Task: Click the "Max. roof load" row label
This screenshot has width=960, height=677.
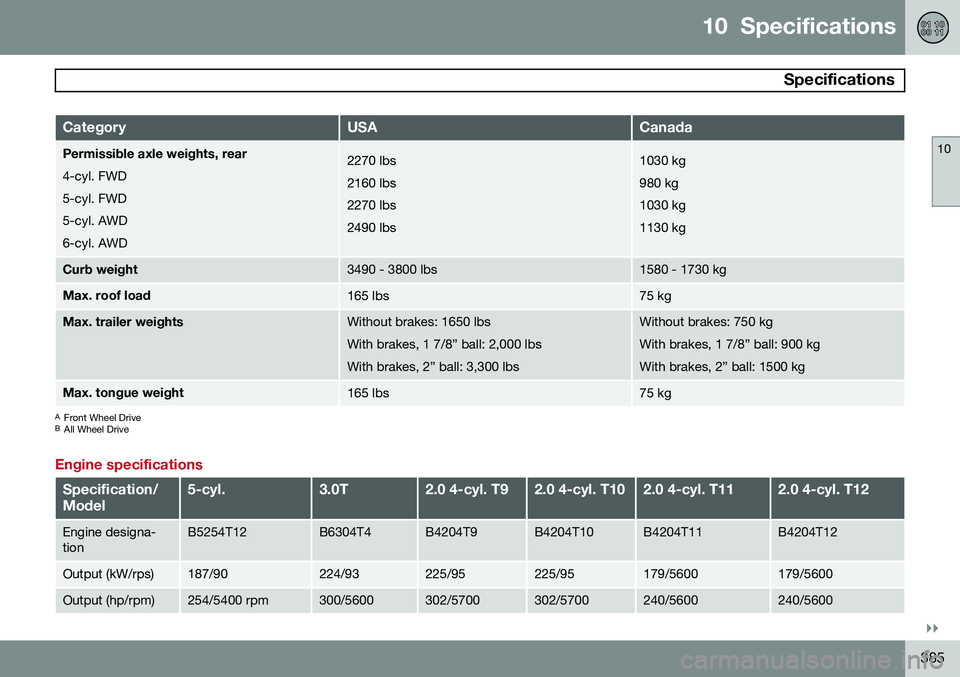Action: coord(107,296)
